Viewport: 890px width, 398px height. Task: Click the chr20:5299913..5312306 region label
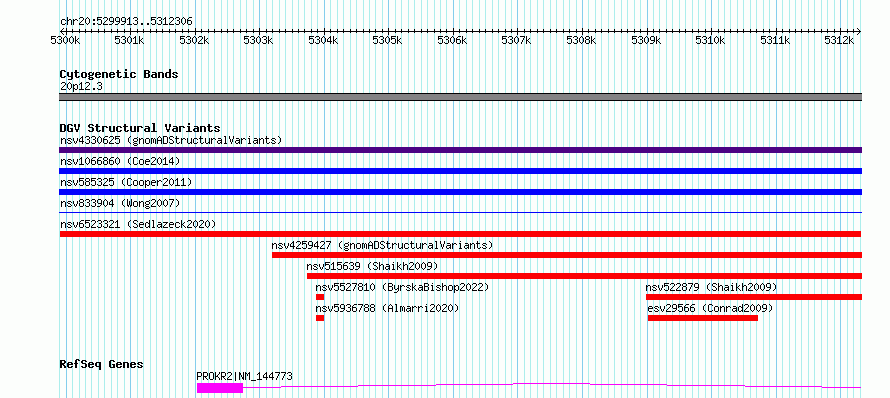(127, 22)
